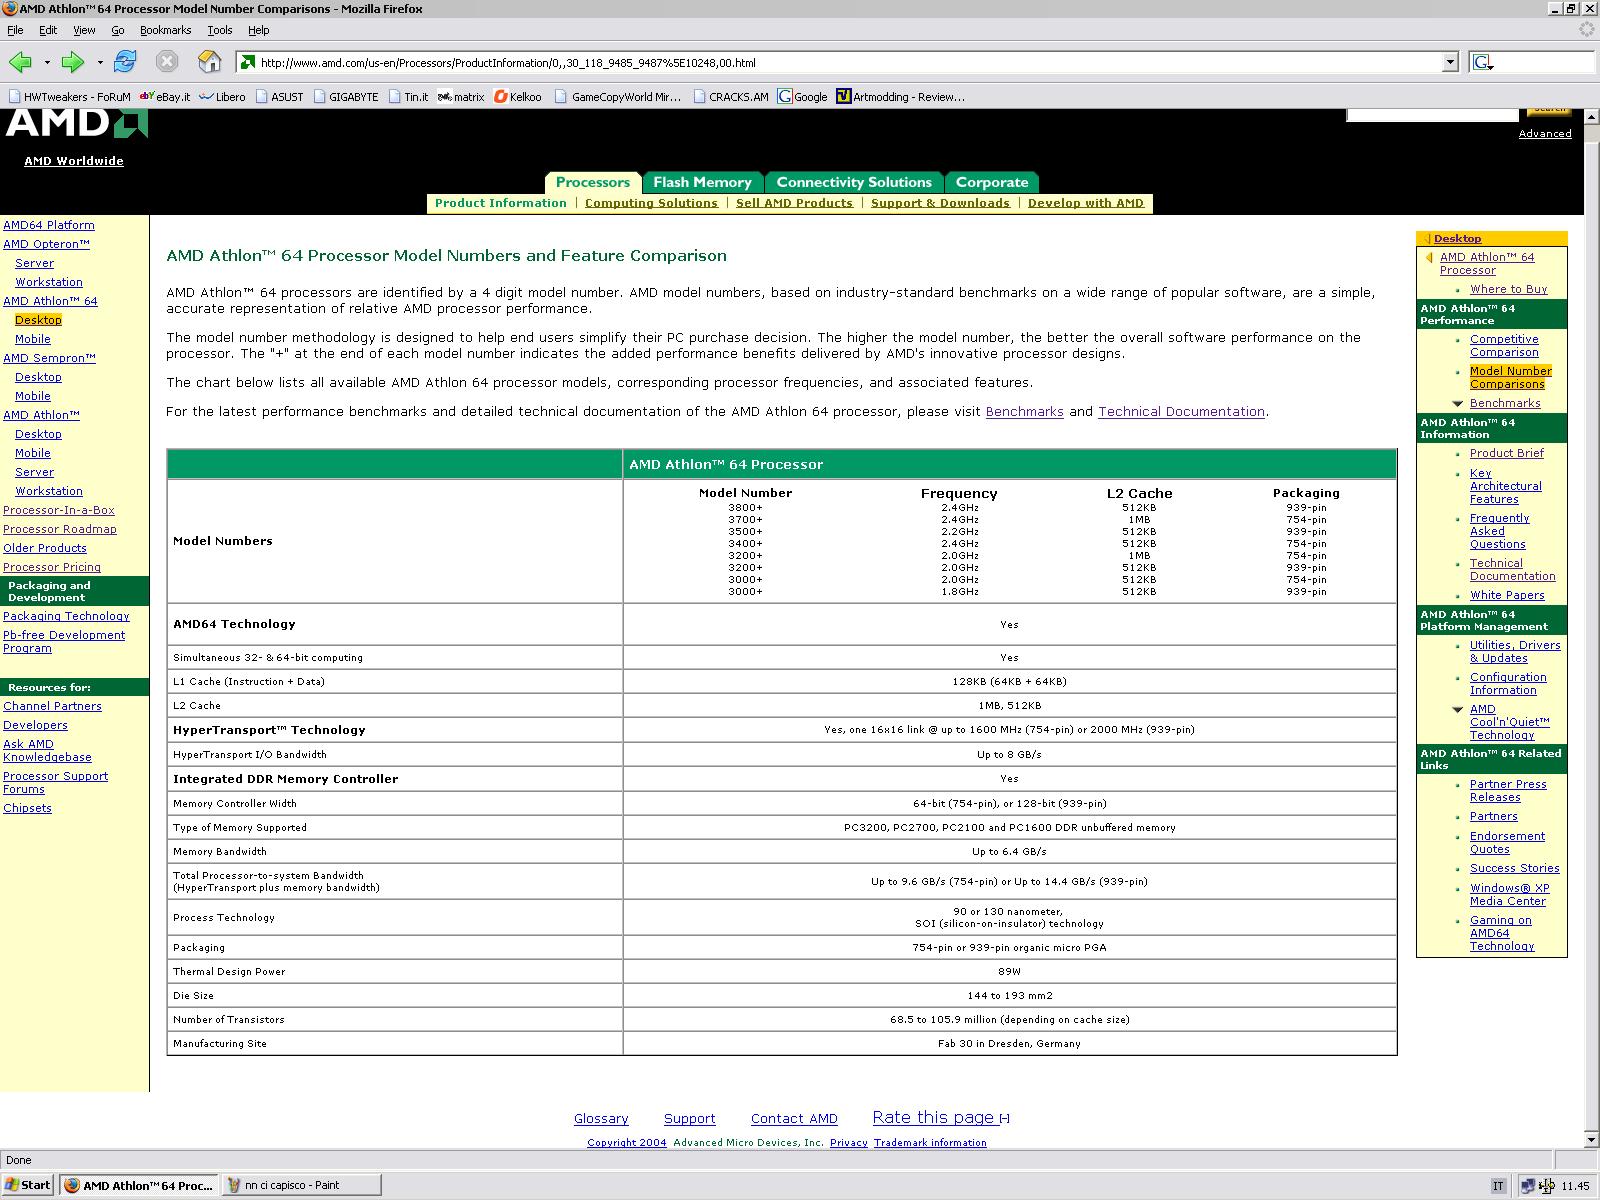Open the Advanced search link
Screen dimensions: 1600x1200
pyautogui.click(x=1545, y=134)
